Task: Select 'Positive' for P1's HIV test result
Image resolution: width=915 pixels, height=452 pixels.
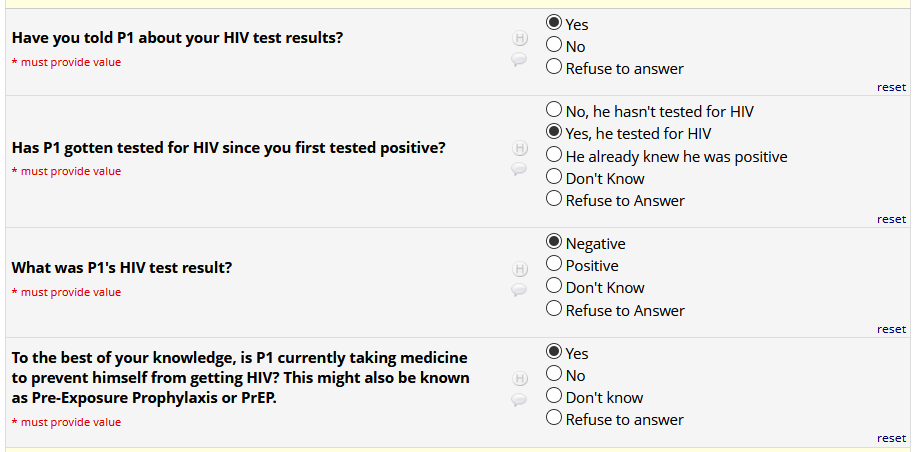Action: click(x=554, y=265)
